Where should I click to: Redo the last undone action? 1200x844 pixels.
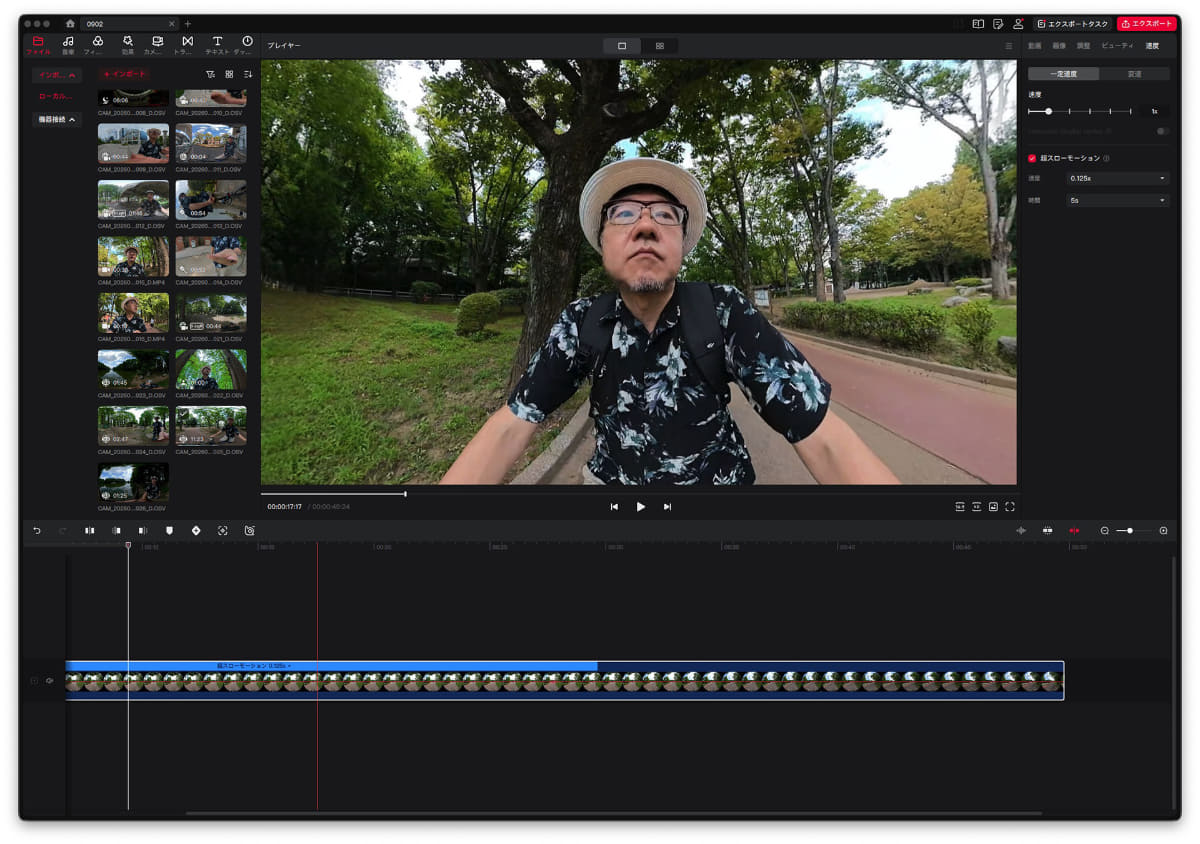[x=63, y=530]
